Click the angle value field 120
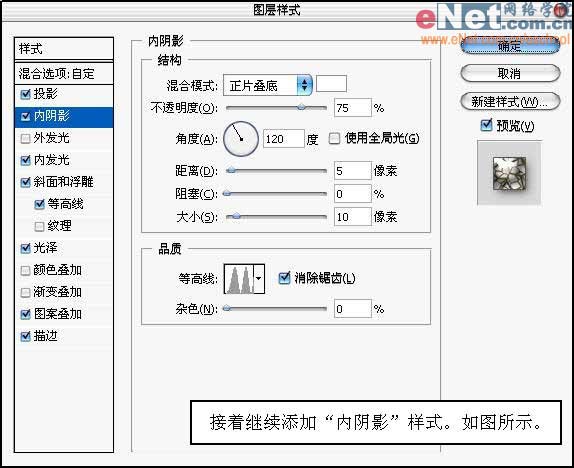Screen dimensions: 574x468 point(284,139)
